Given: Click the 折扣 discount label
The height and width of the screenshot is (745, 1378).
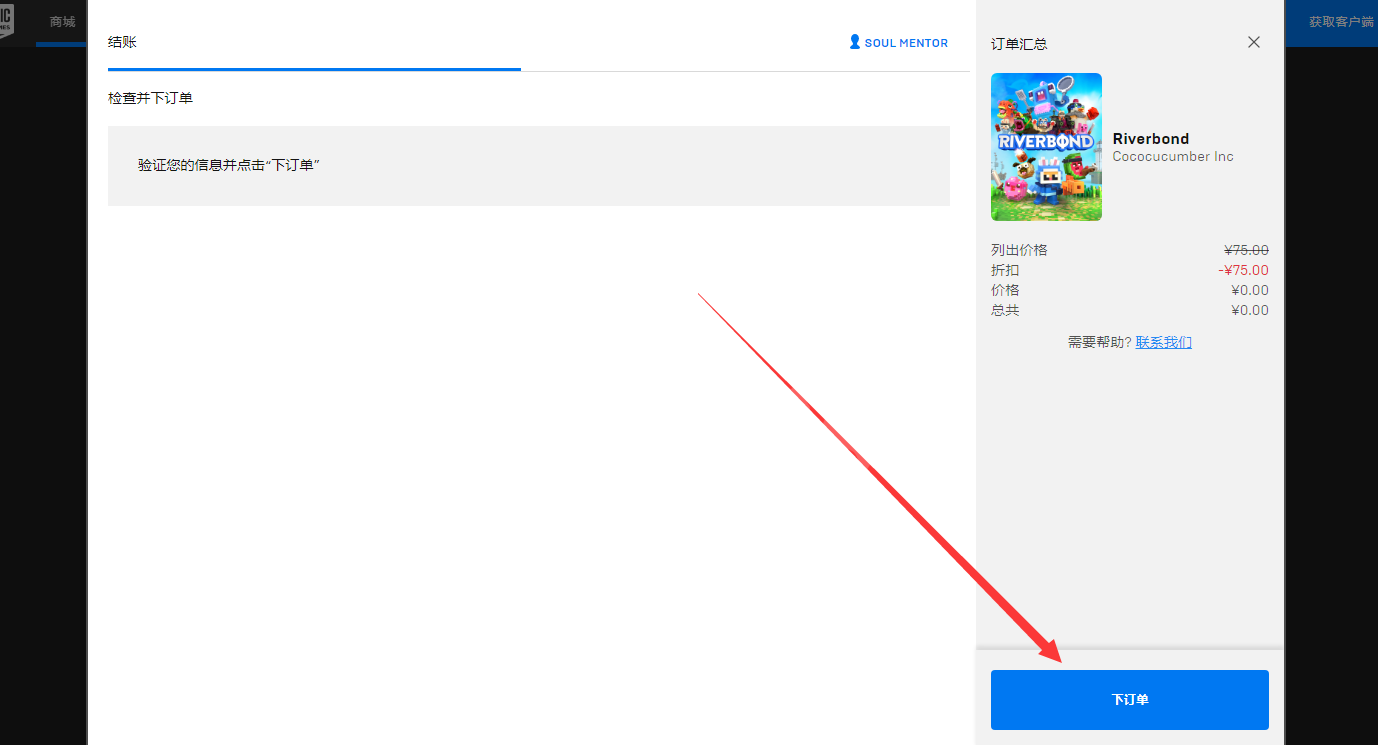Looking at the screenshot, I should coord(1005,270).
